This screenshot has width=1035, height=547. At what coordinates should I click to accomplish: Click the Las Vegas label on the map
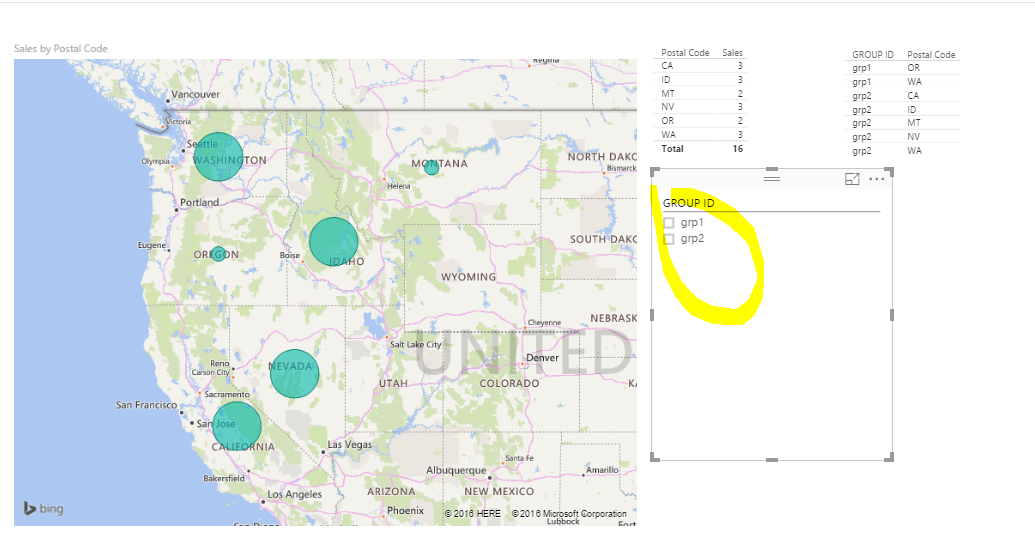pyautogui.click(x=350, y=444)
